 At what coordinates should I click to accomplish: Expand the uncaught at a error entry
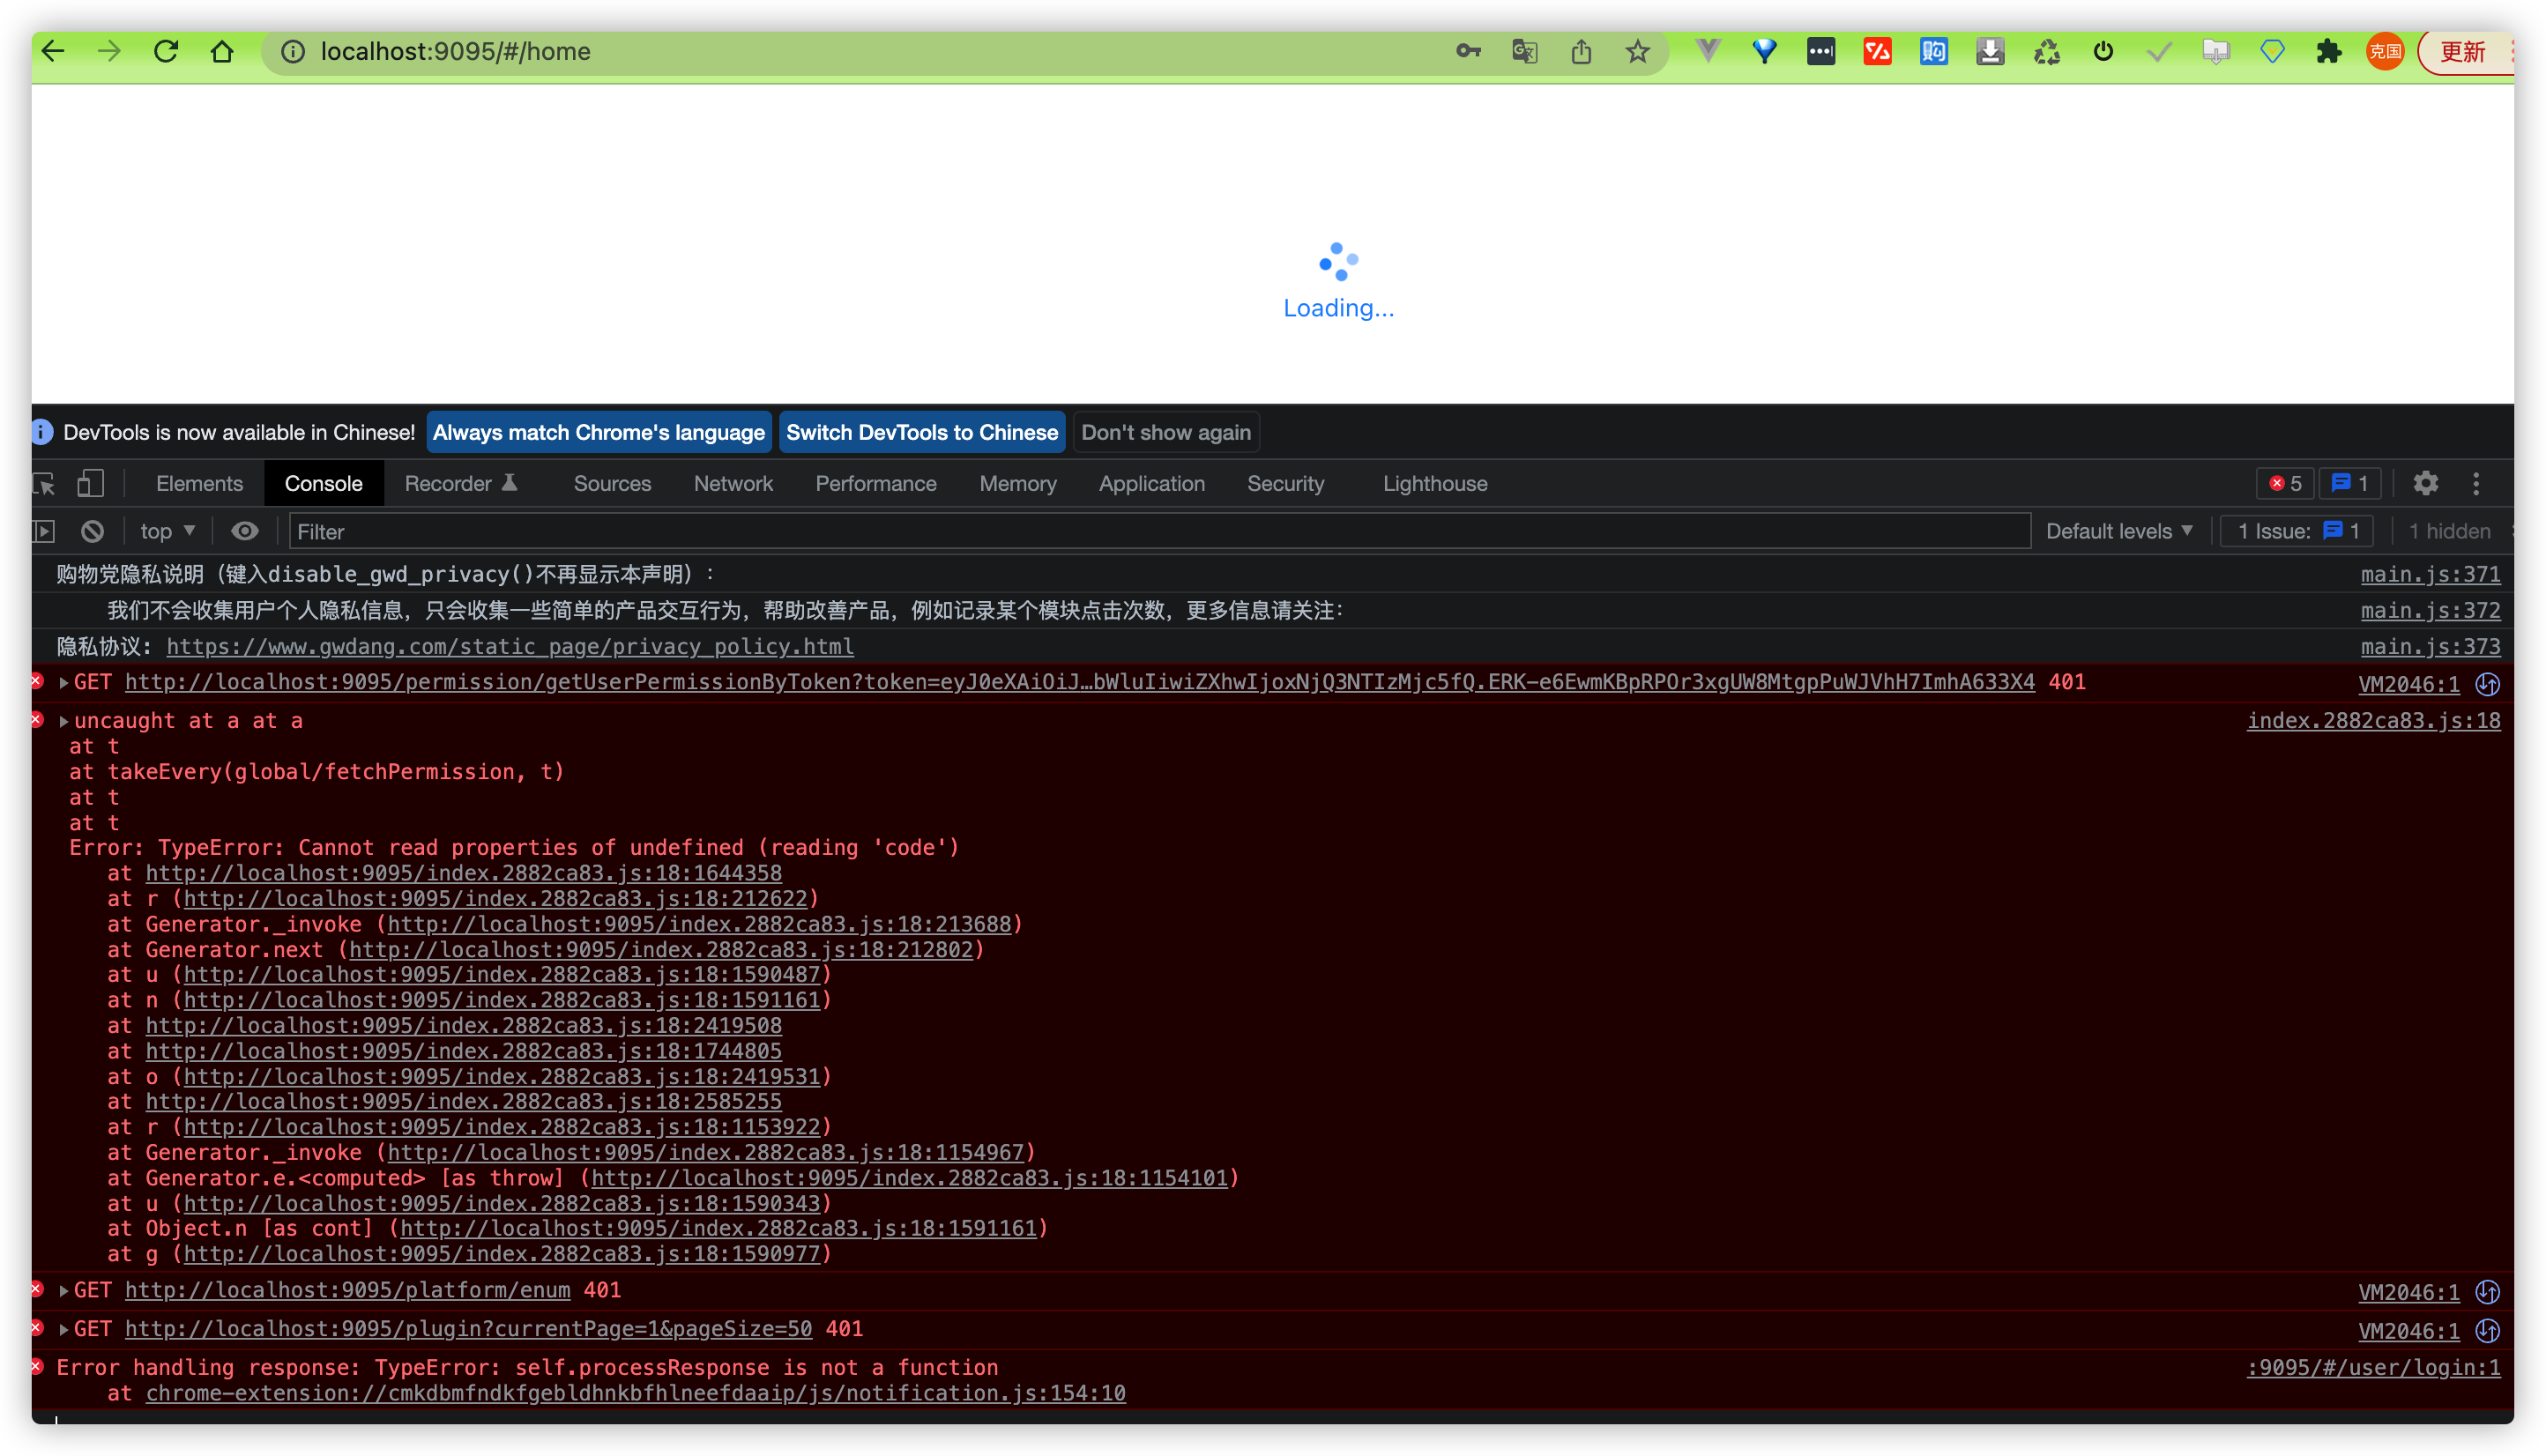64,721
